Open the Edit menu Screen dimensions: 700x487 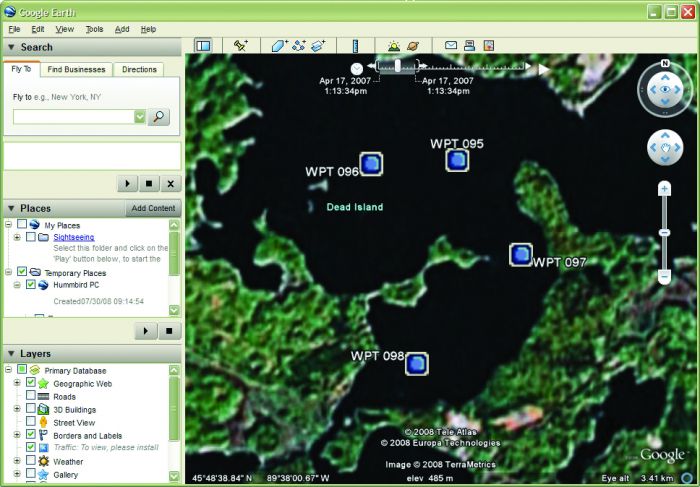pos(38,29)
